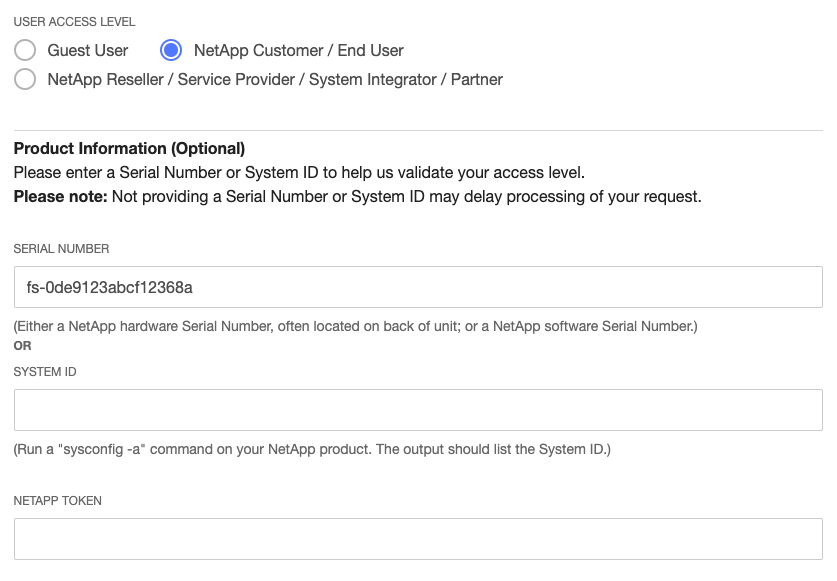This screenshot has width=837, height=581.
Task: Click the USER ACCESS LEVEL heading
Action: coord(74,21)
